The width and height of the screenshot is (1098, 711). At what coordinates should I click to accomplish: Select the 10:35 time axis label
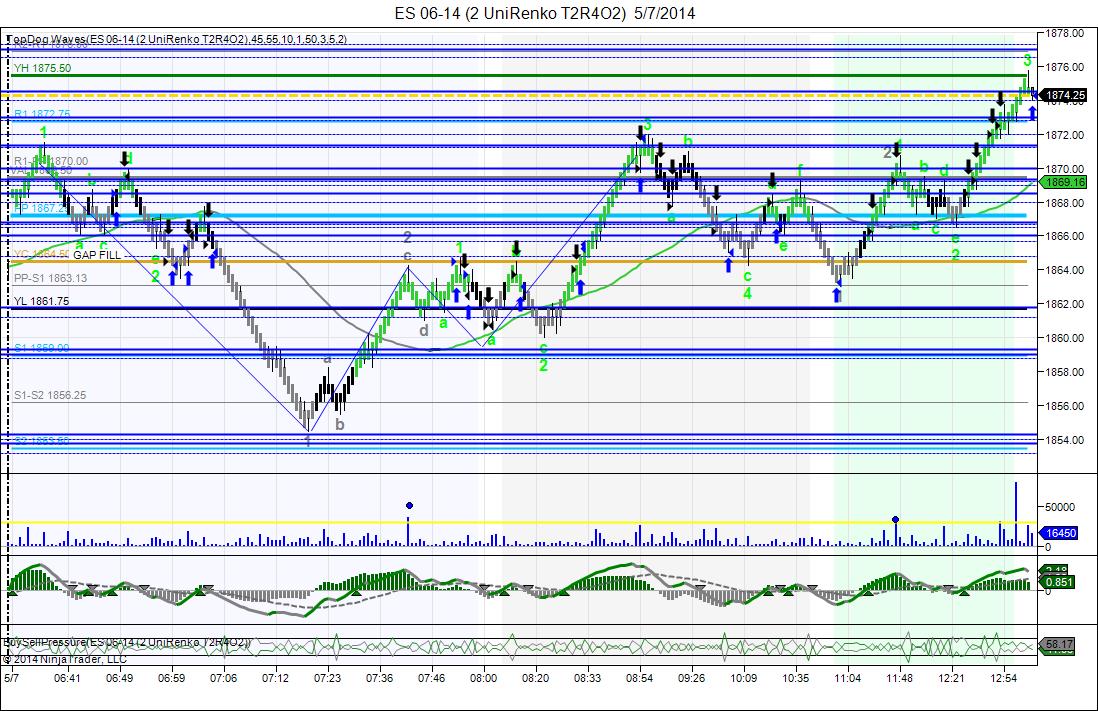point(795,678)
